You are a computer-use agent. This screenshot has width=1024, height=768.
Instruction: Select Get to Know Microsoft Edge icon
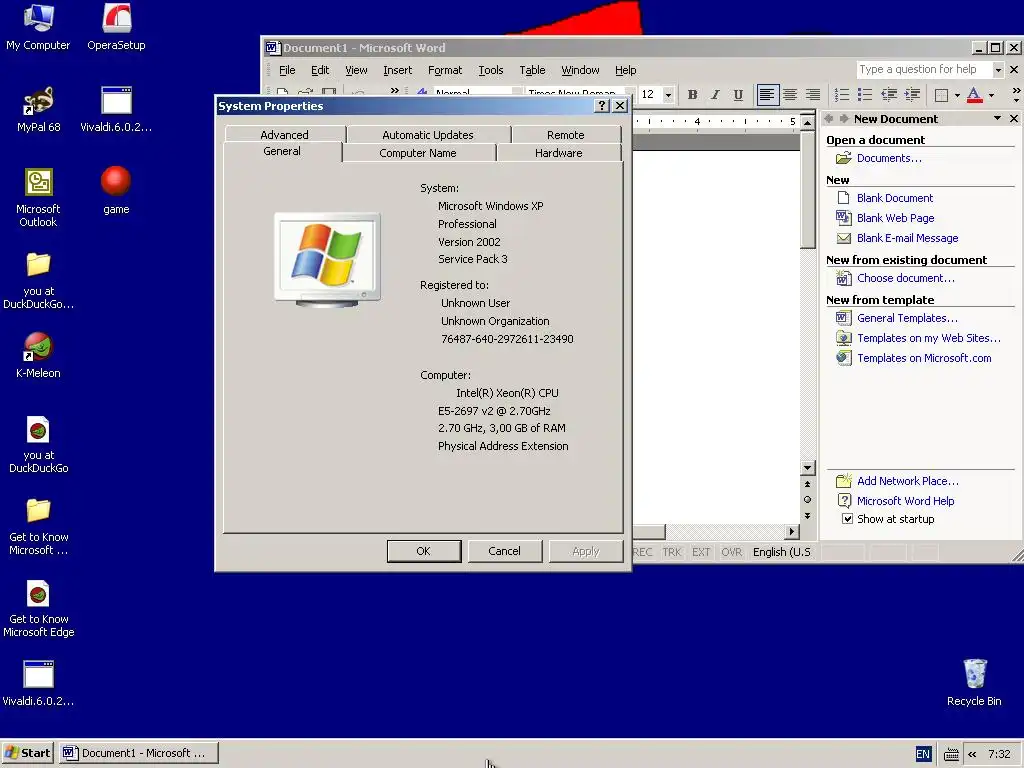click(39, 609)
